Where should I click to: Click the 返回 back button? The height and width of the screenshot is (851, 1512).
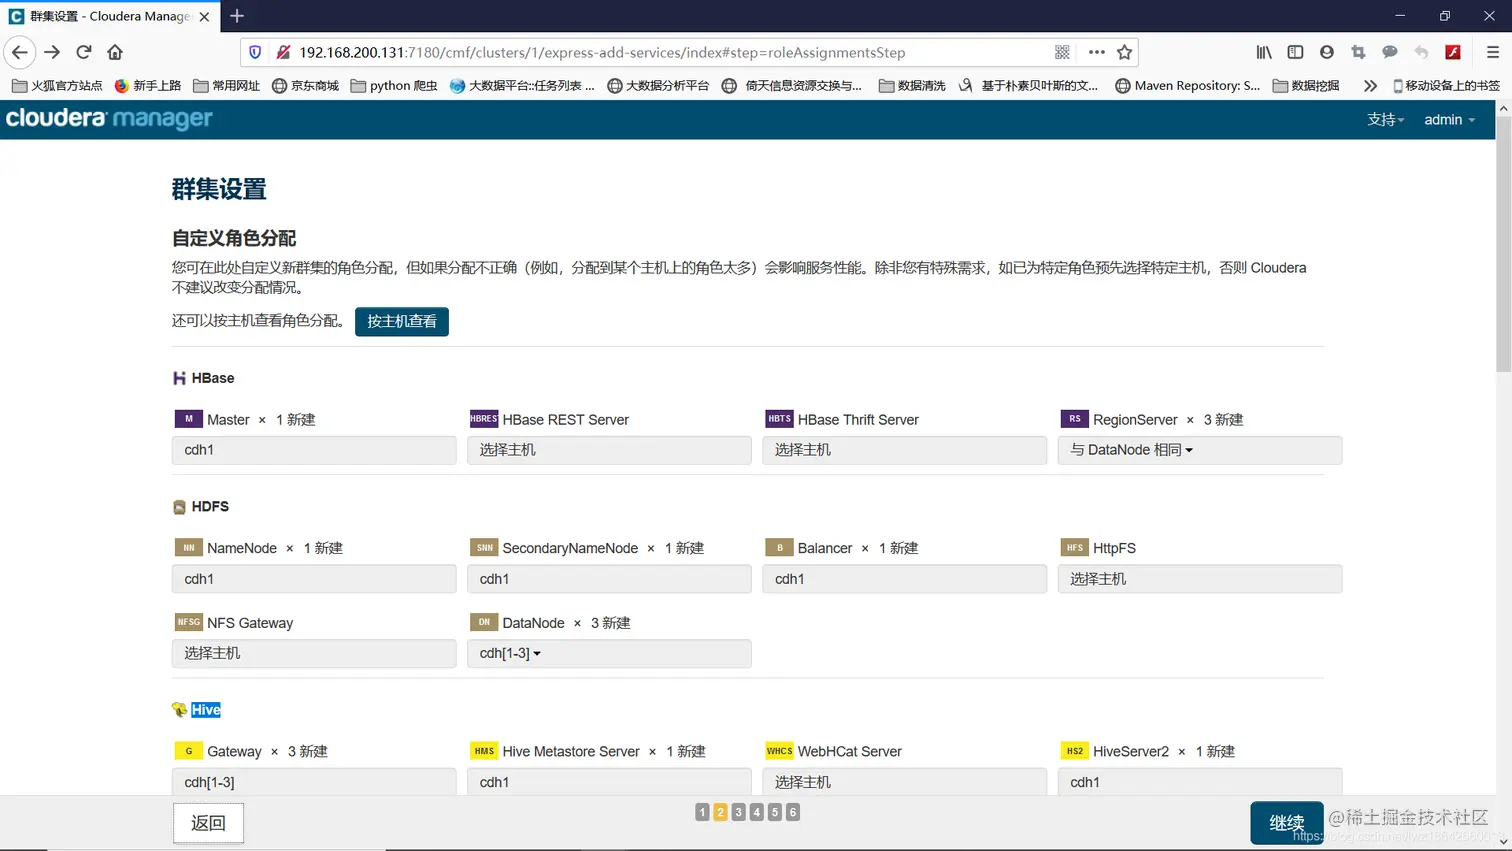(208, 823)
